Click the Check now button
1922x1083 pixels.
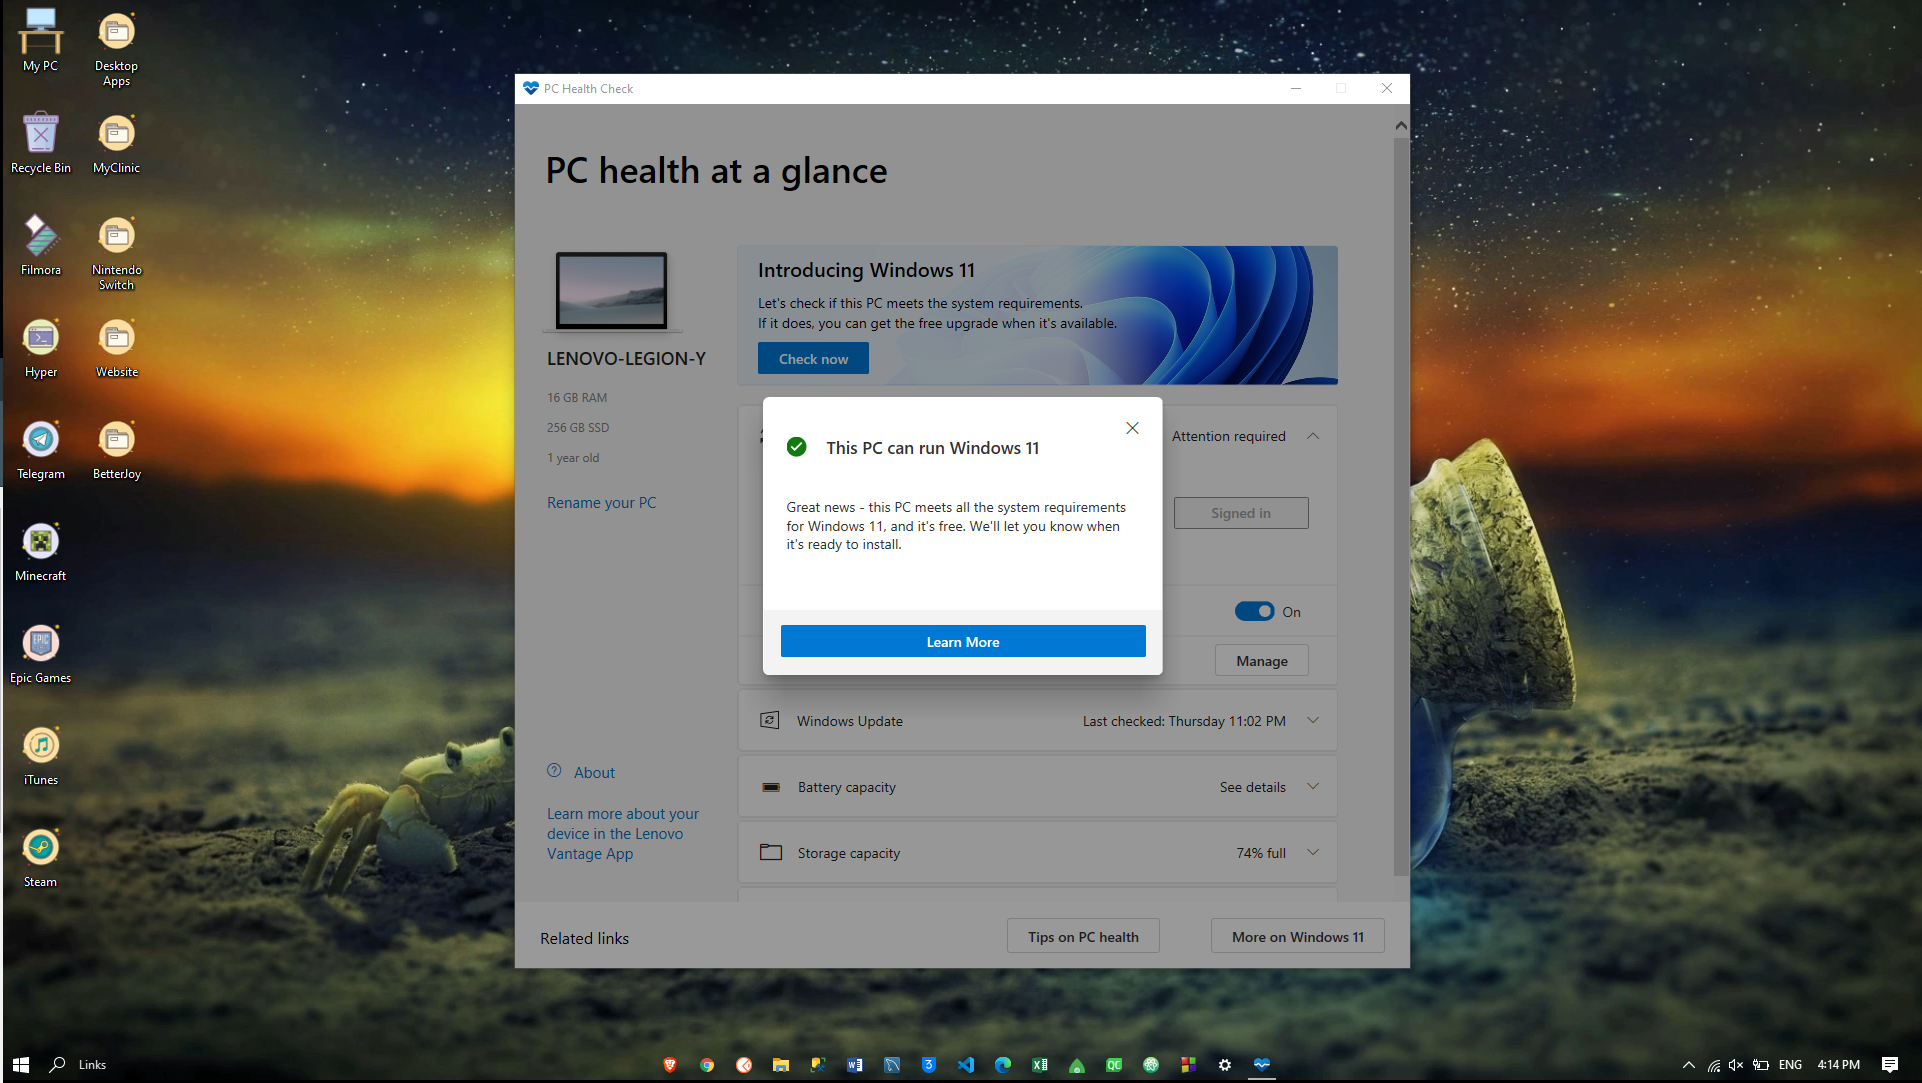point(813,359)
